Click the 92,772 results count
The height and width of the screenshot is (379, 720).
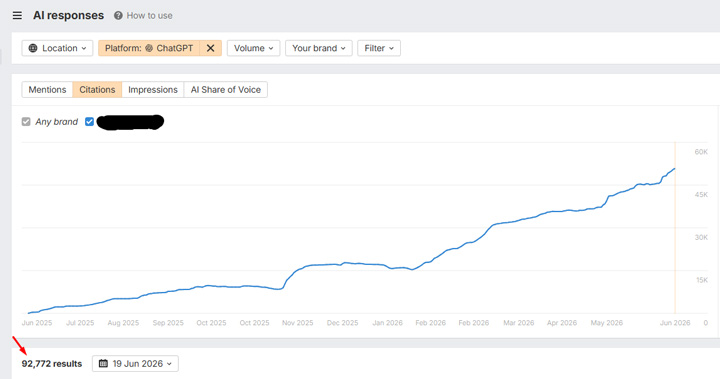point(52,364)
